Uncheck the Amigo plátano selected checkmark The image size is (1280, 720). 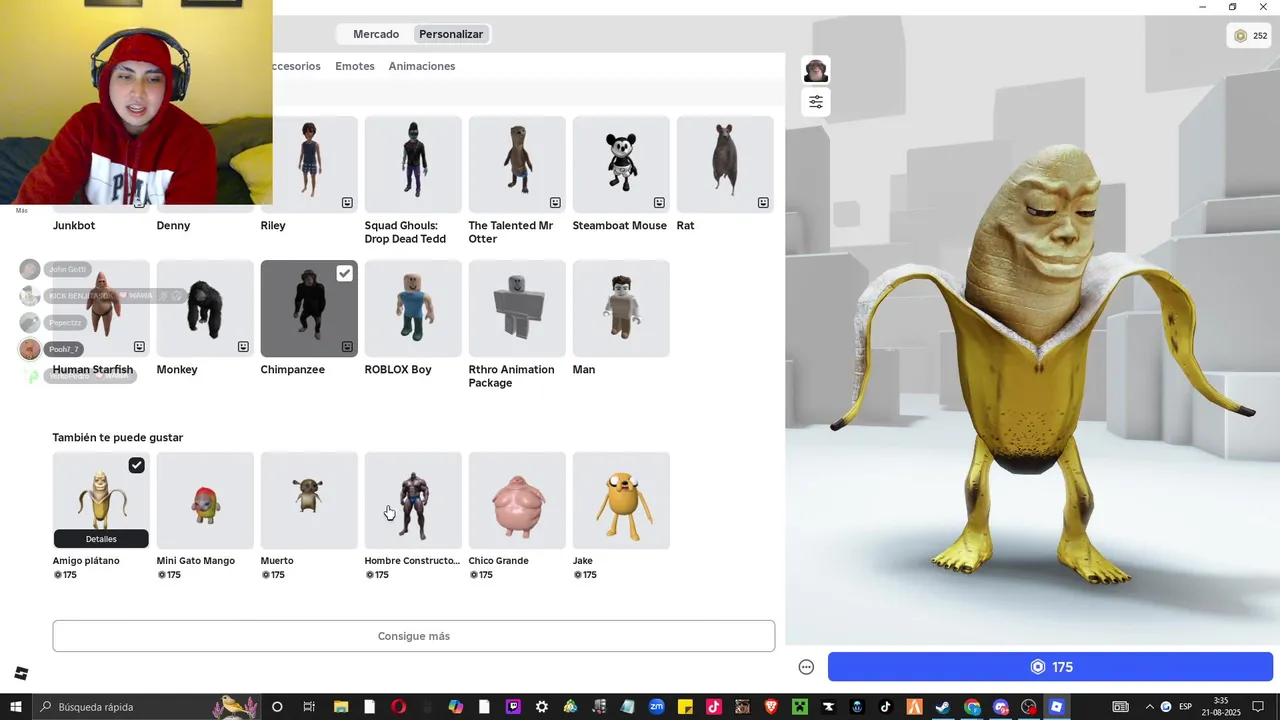(x=136, y=465)
